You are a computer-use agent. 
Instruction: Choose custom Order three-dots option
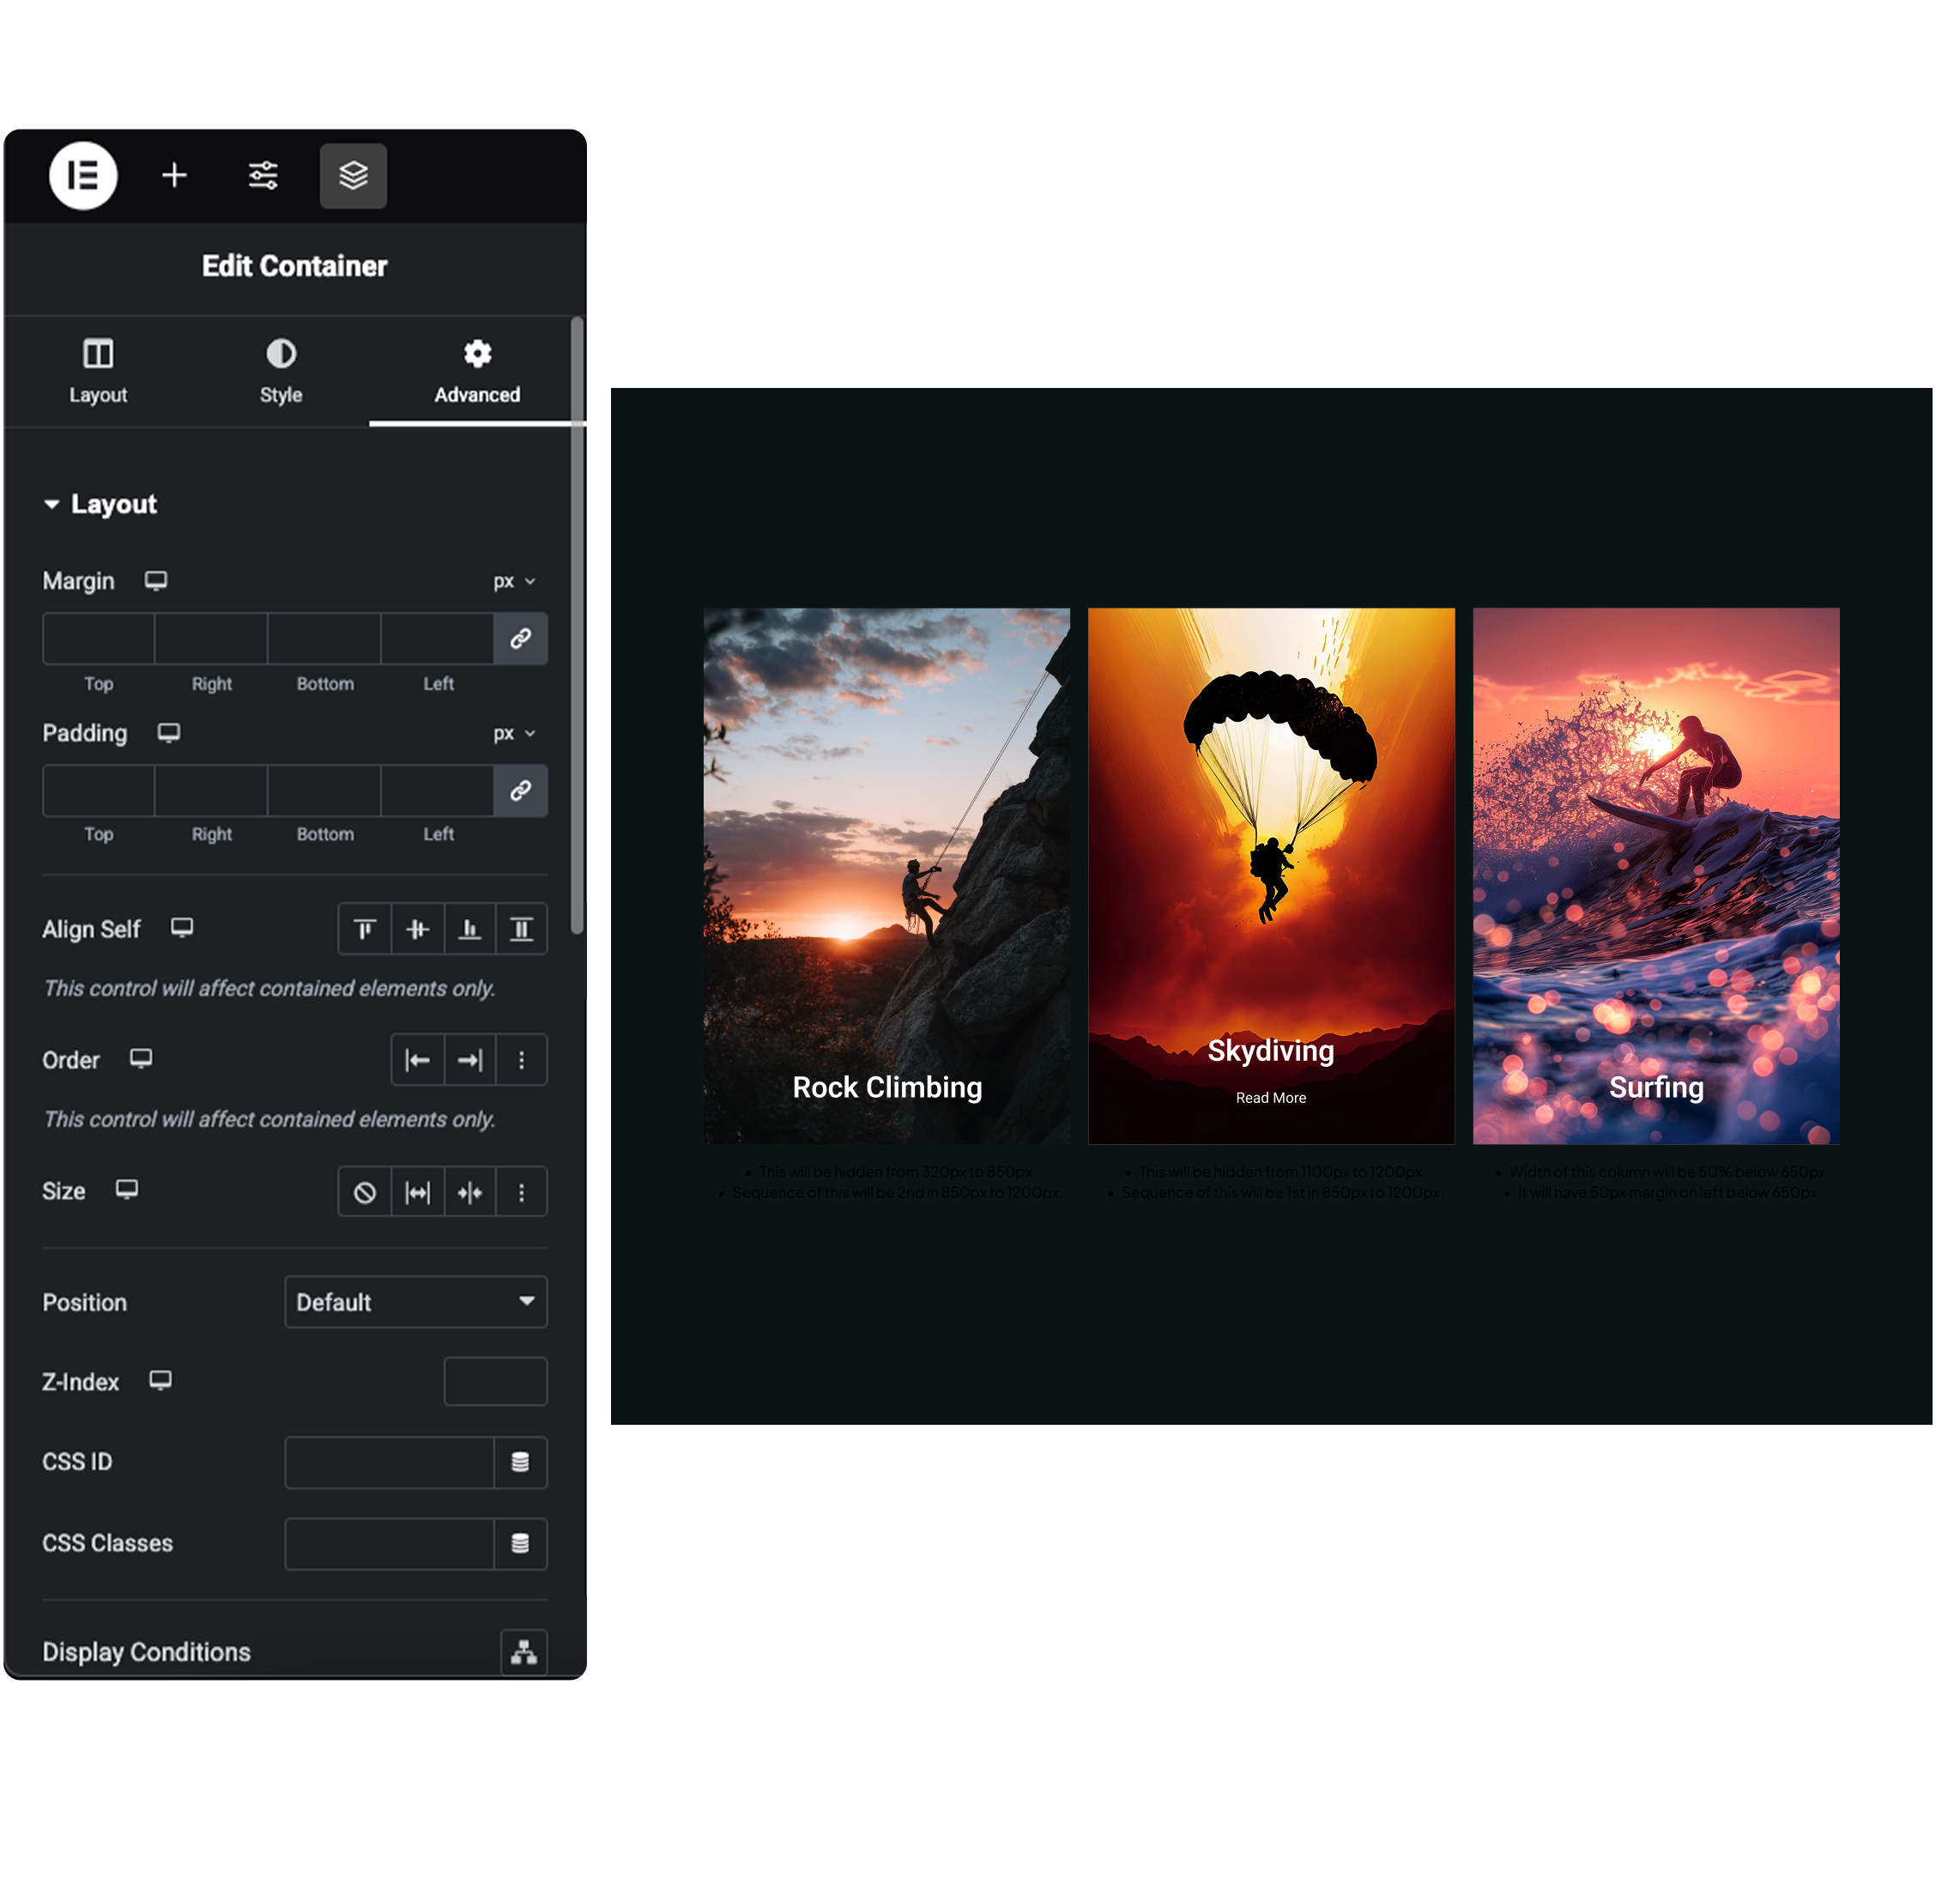click(522, 1060)
